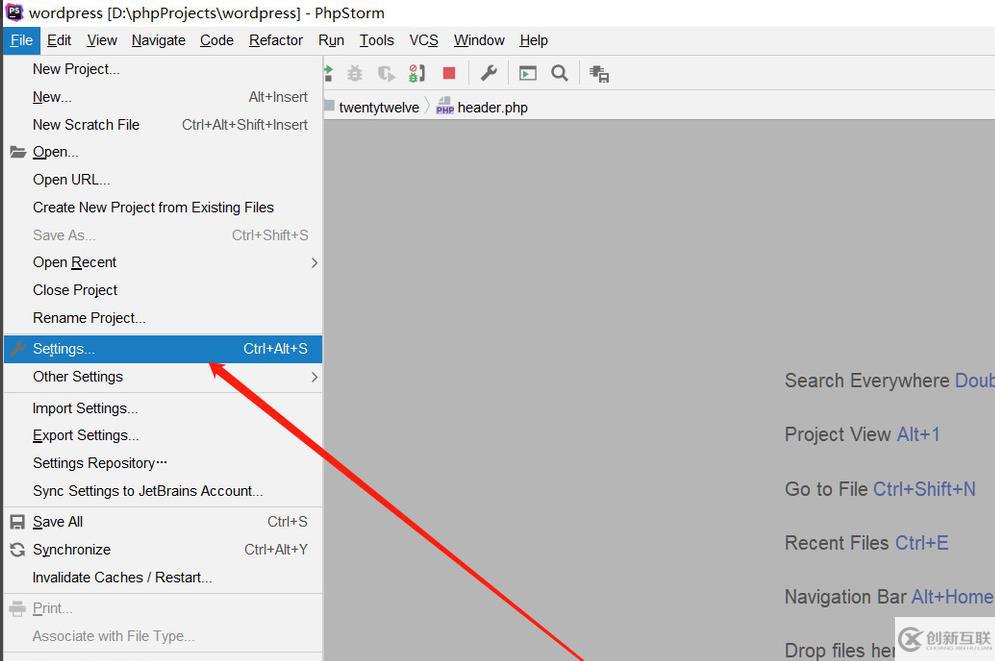Expand the Open Recent submenu arrow
Viewport: 995px width, 661px height.
point(314,263)
